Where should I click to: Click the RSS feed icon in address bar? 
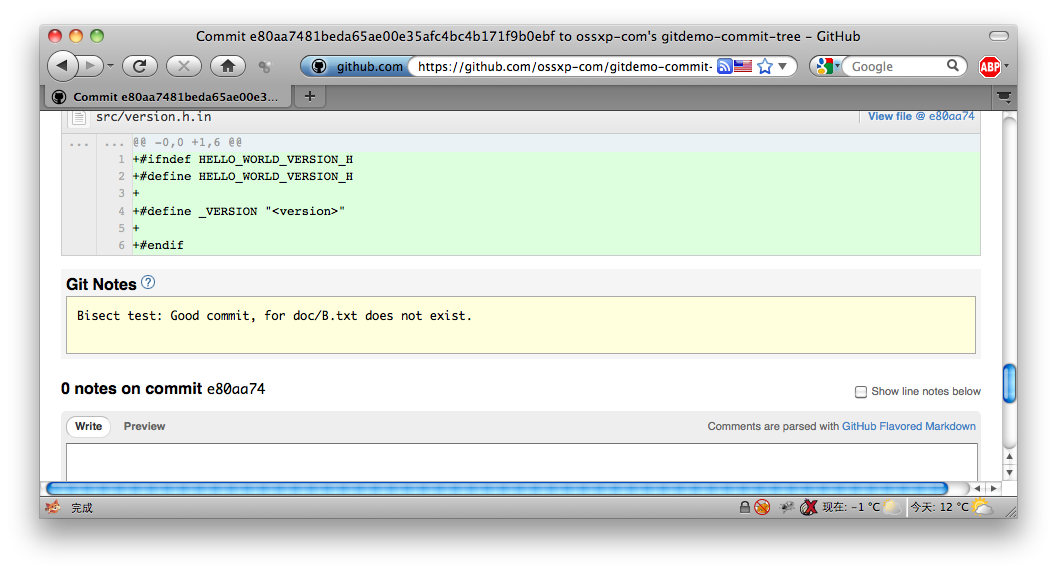[x=724, y=66]
